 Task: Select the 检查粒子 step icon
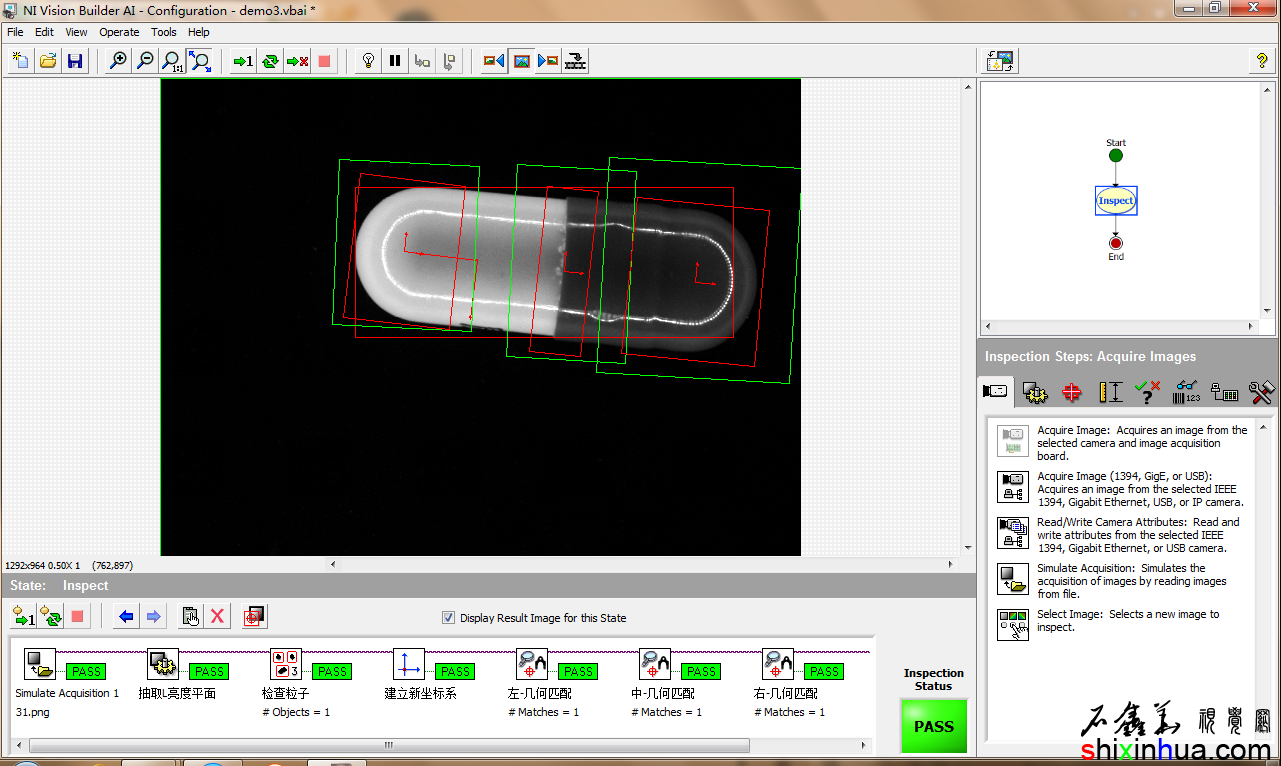(285, 664)
